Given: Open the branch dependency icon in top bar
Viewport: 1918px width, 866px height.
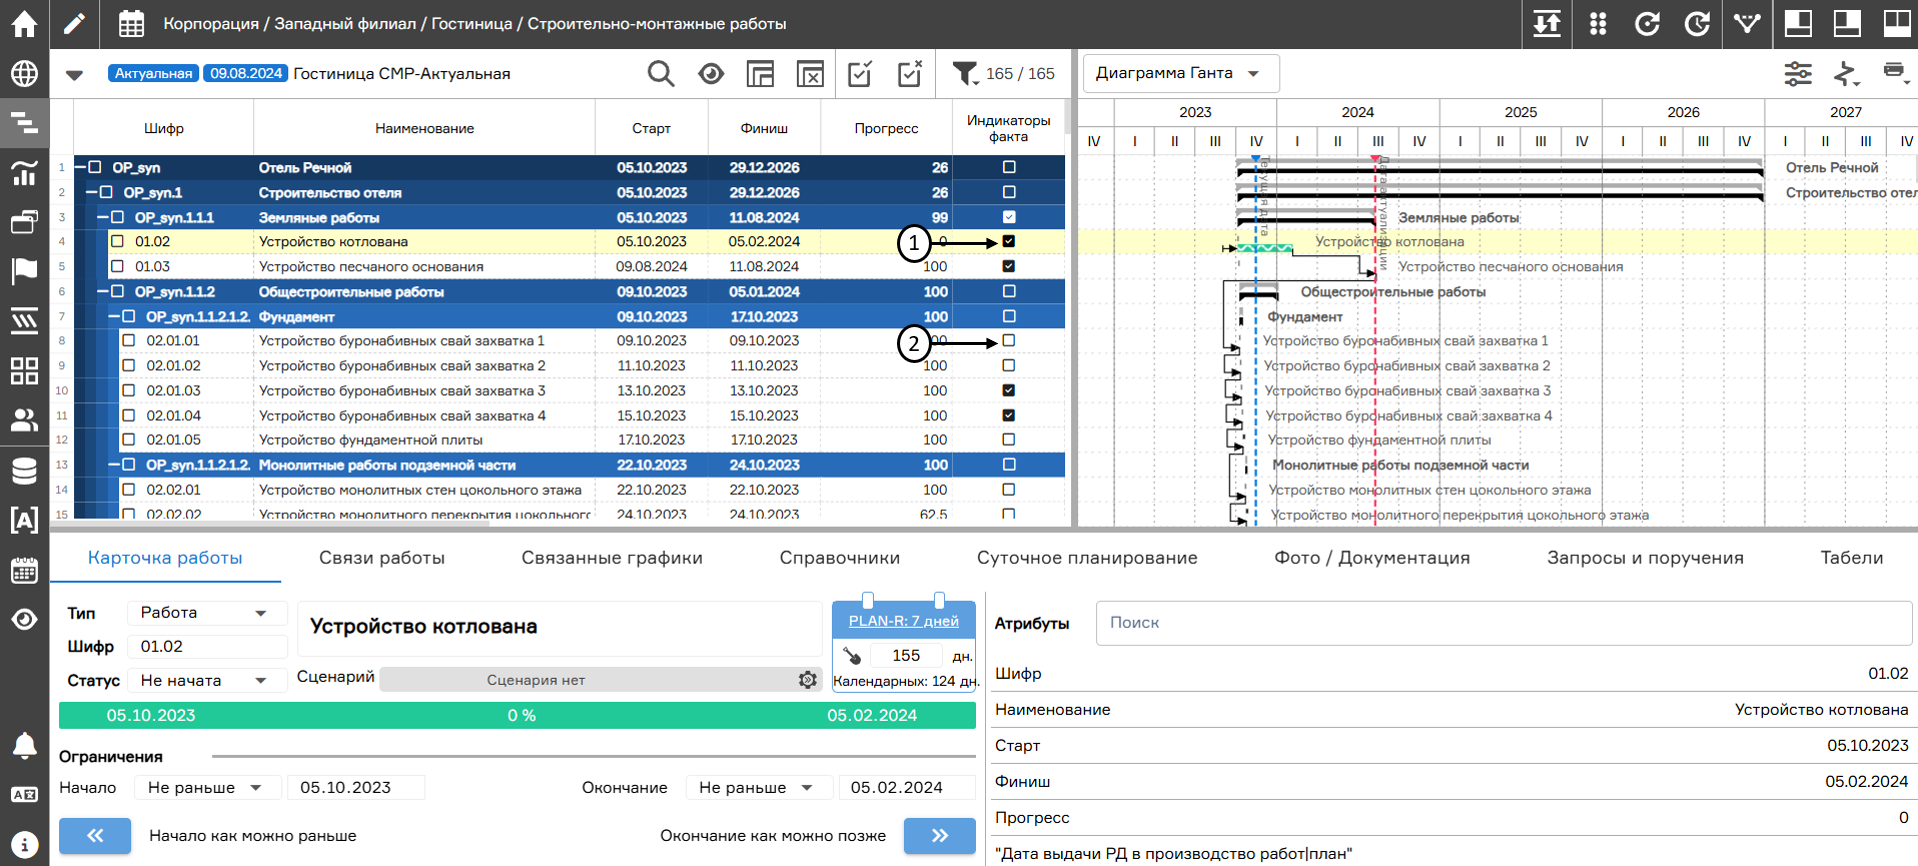Looking at the screenshot, I should point(1747,24).
